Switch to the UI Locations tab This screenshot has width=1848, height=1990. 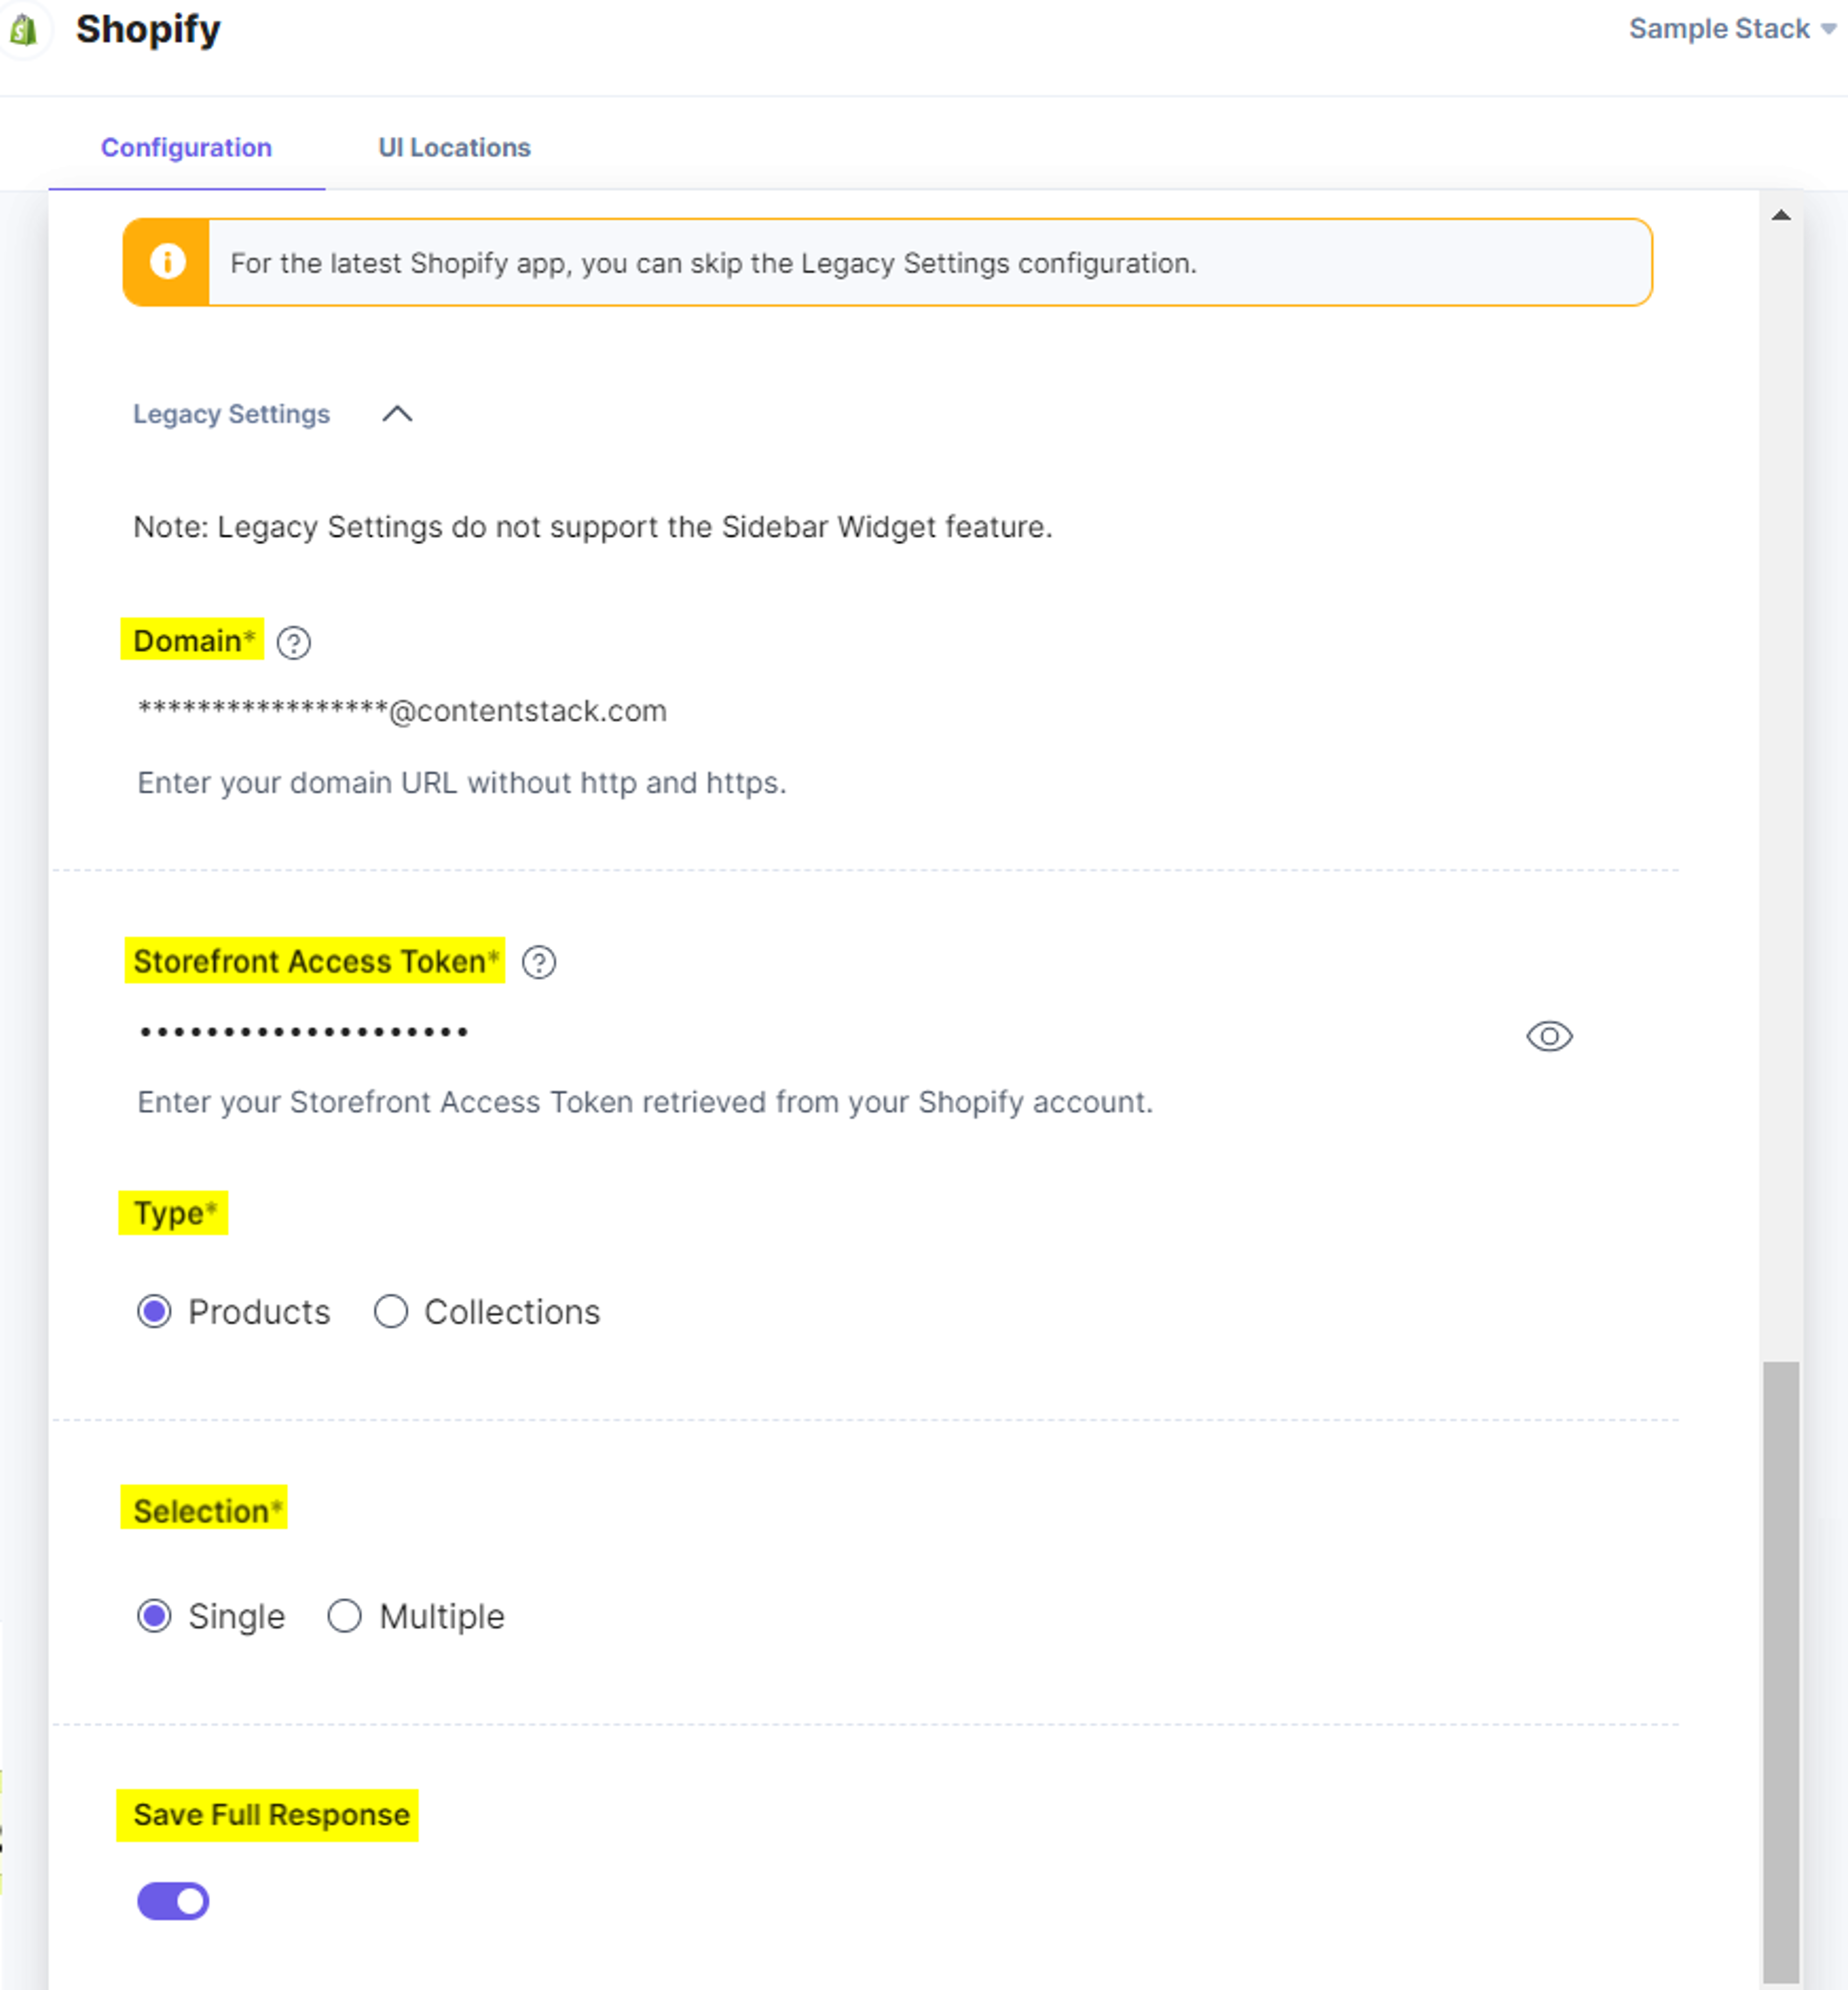(454, 148)
